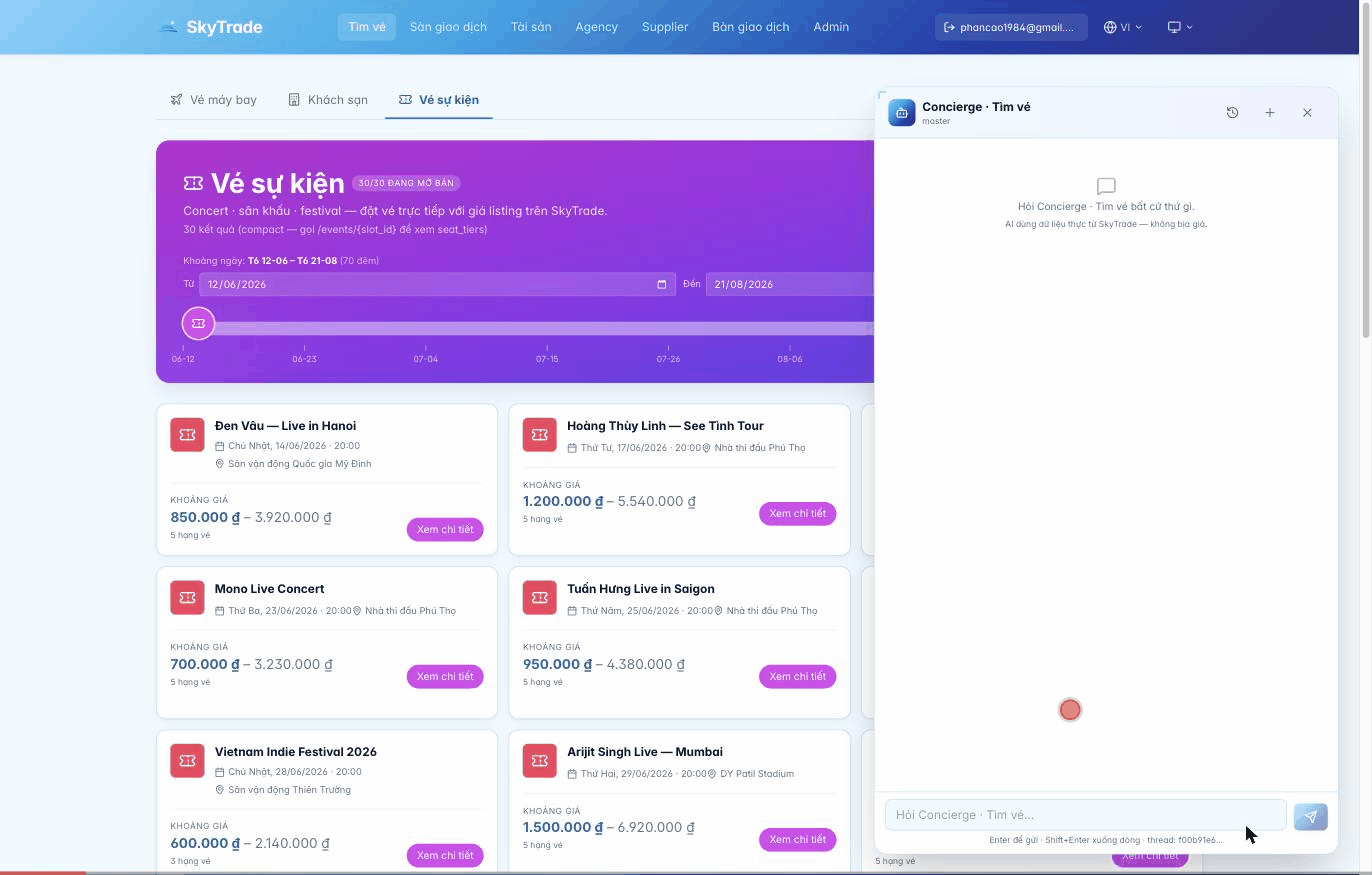Click the Hoàng Thùy Linh ticket icon
This screenshot has height=875, width=1372.
tap(540, 435)
